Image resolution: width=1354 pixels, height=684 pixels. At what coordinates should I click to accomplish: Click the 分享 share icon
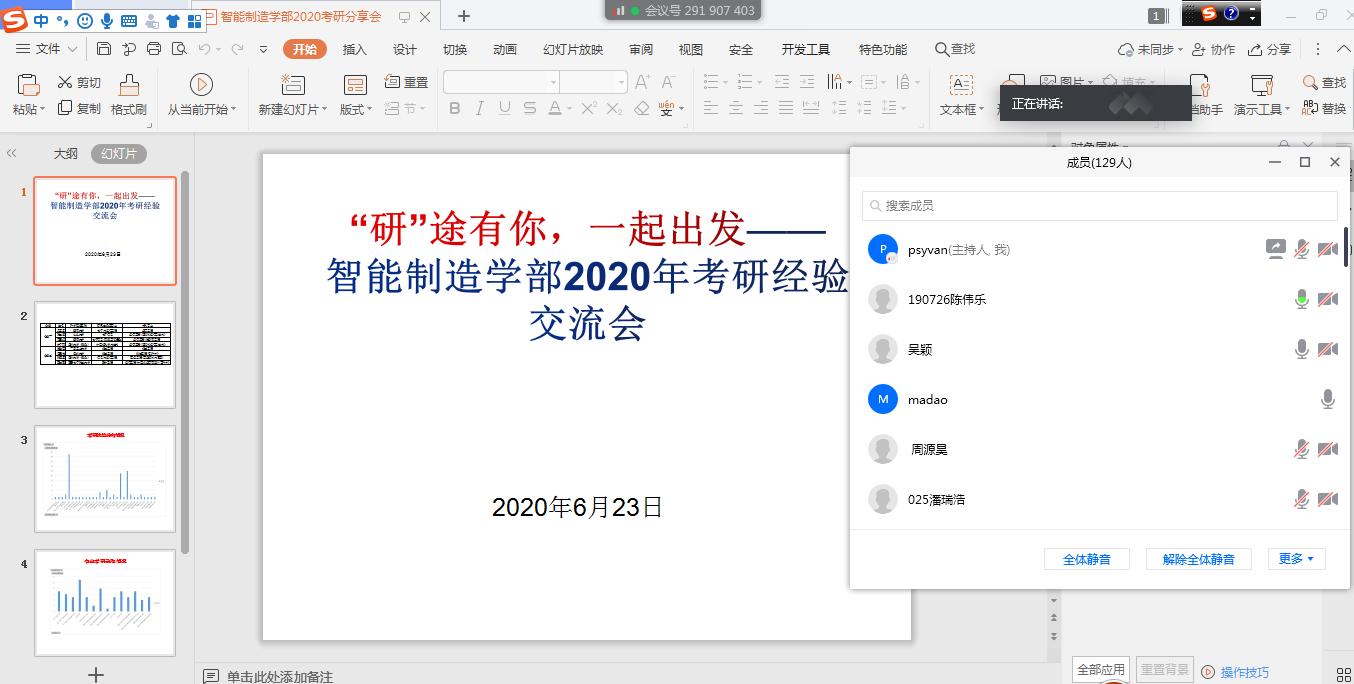point(1257,49)
